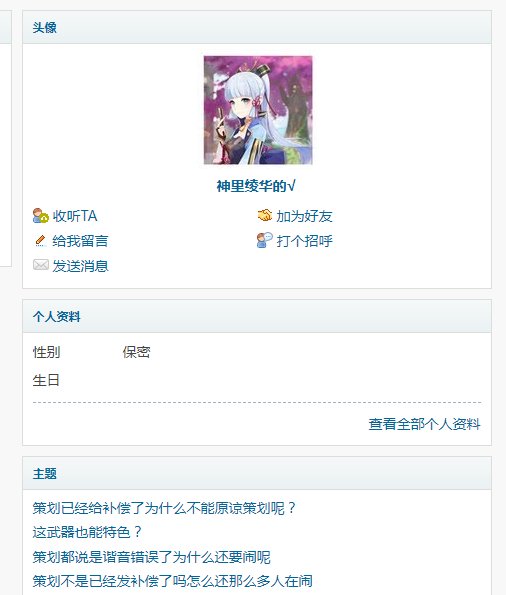Screen dimensions: 506x595
Task: Open the 给我留言 link
Action: [80, 241]
